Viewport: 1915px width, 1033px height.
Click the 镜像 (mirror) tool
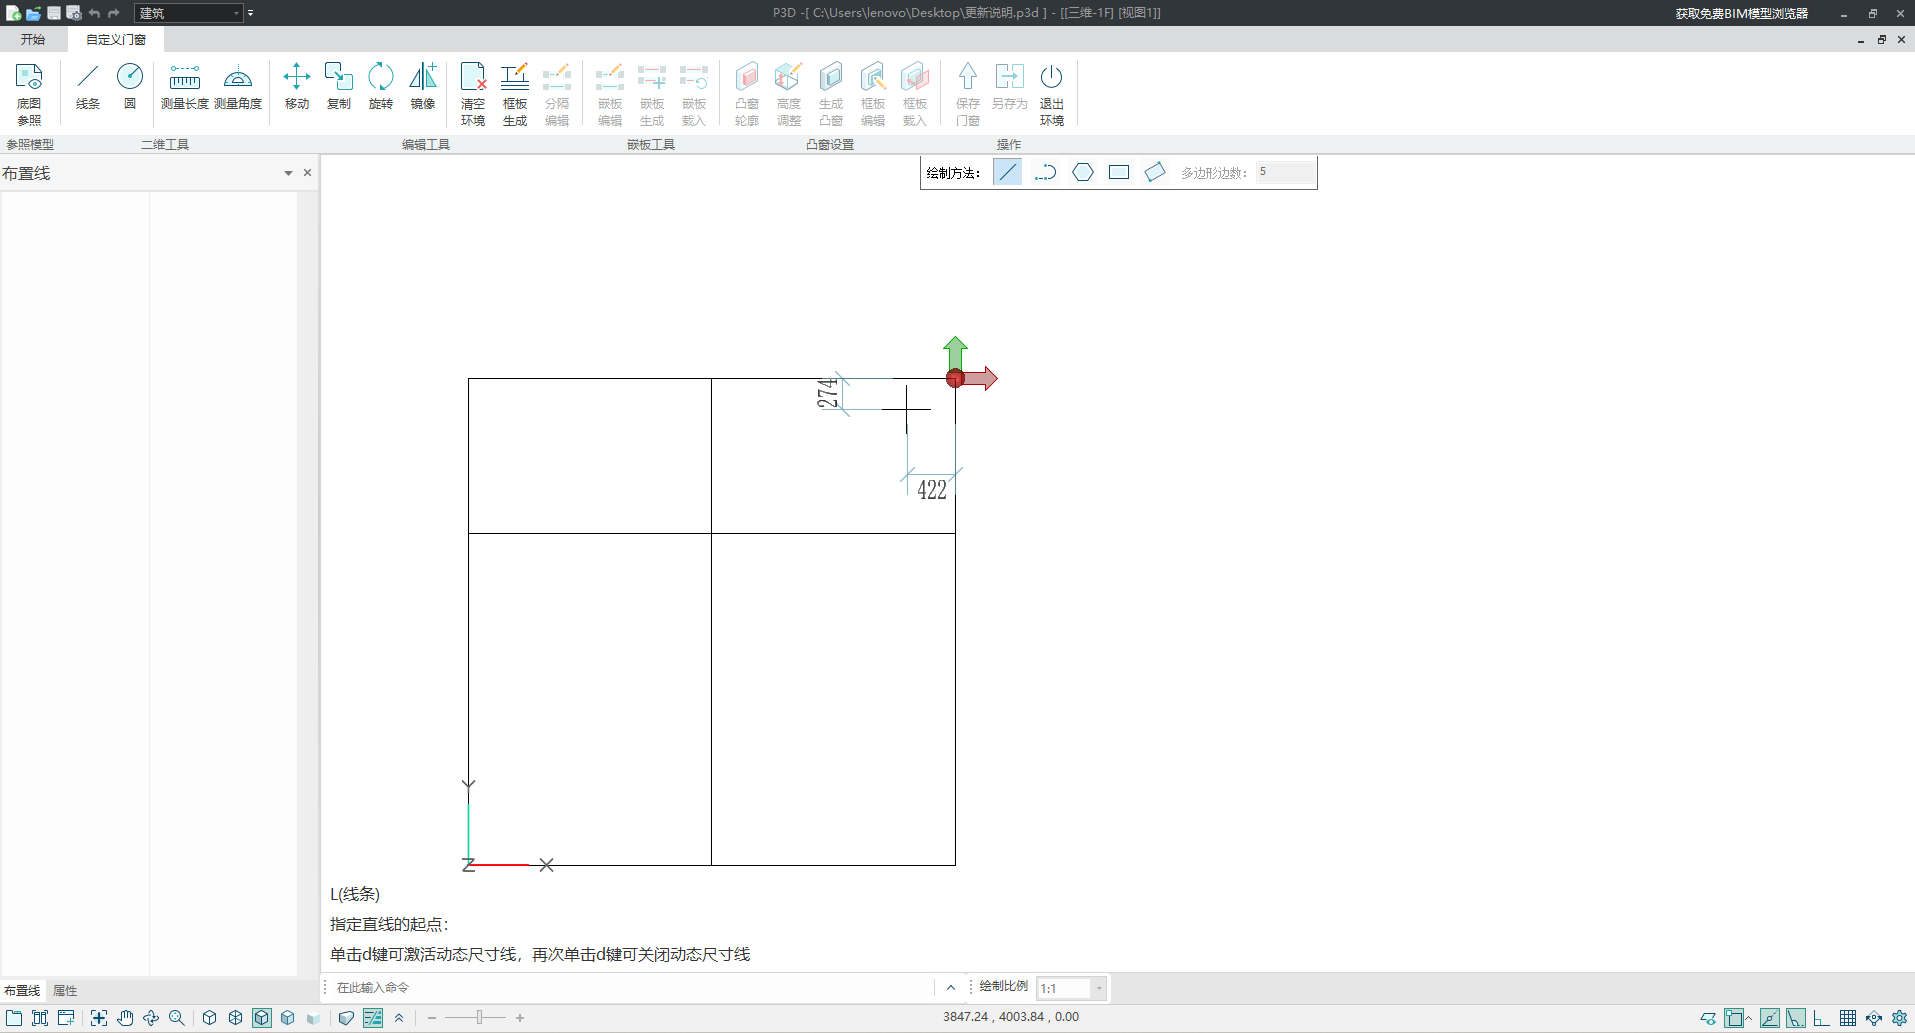coord(423,86)
